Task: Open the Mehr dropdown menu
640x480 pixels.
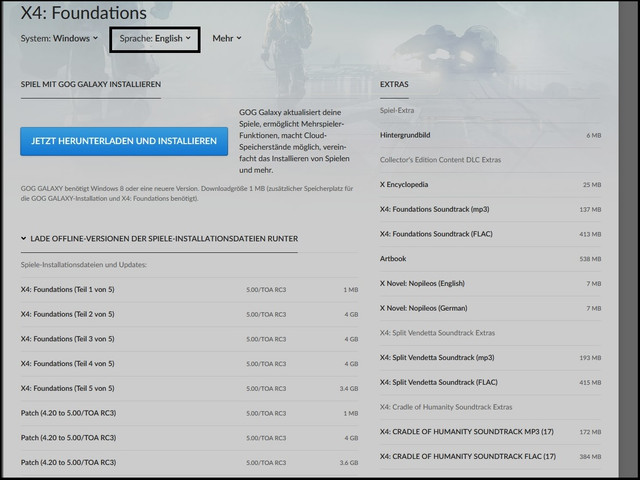Action: [x=227, y=38]
